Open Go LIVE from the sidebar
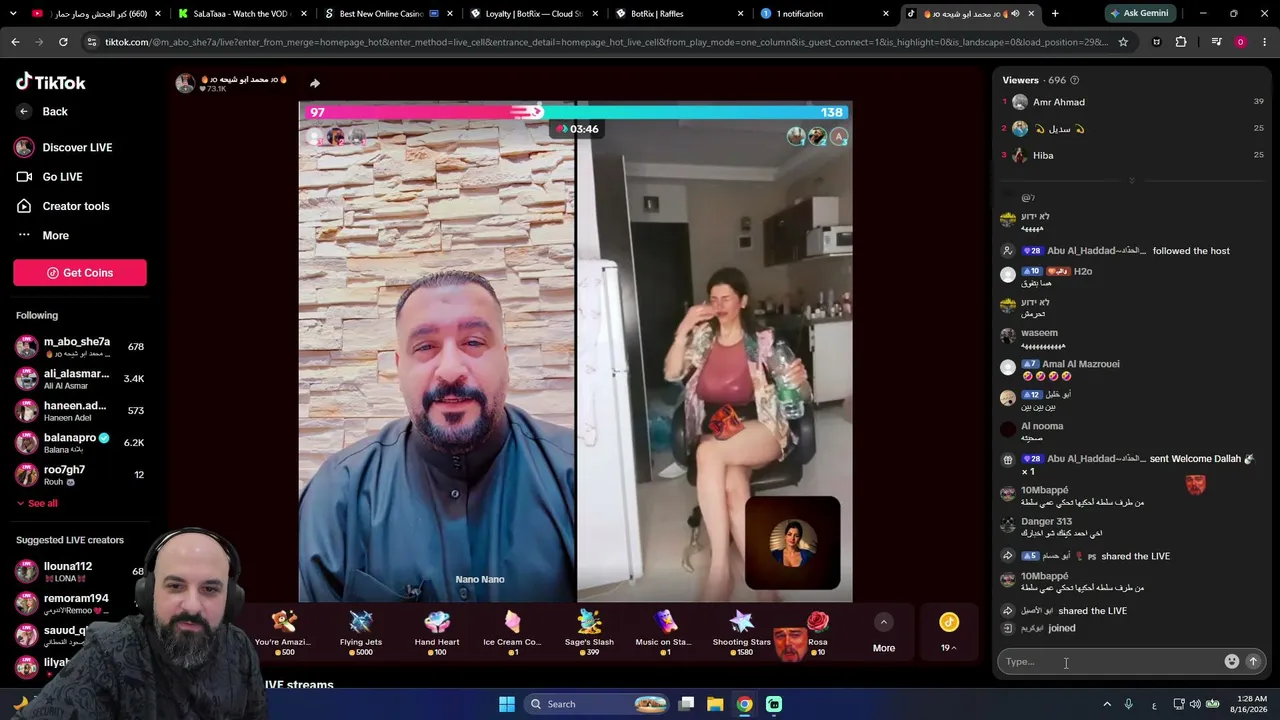 tap(62, 177)
